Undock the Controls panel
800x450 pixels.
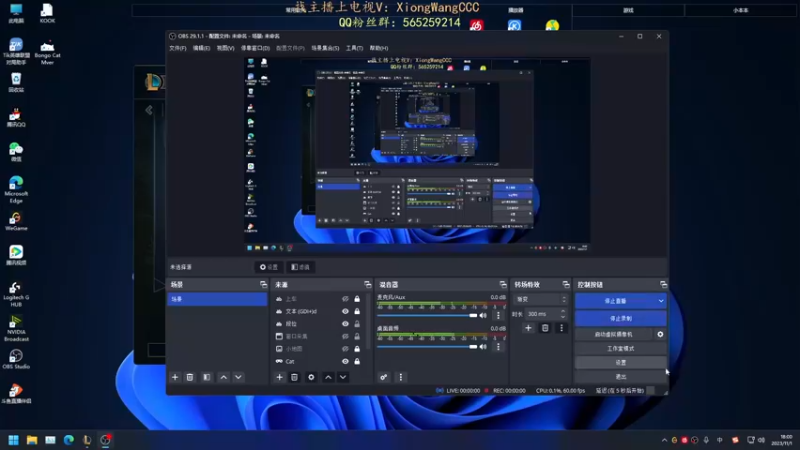[663, 284]
